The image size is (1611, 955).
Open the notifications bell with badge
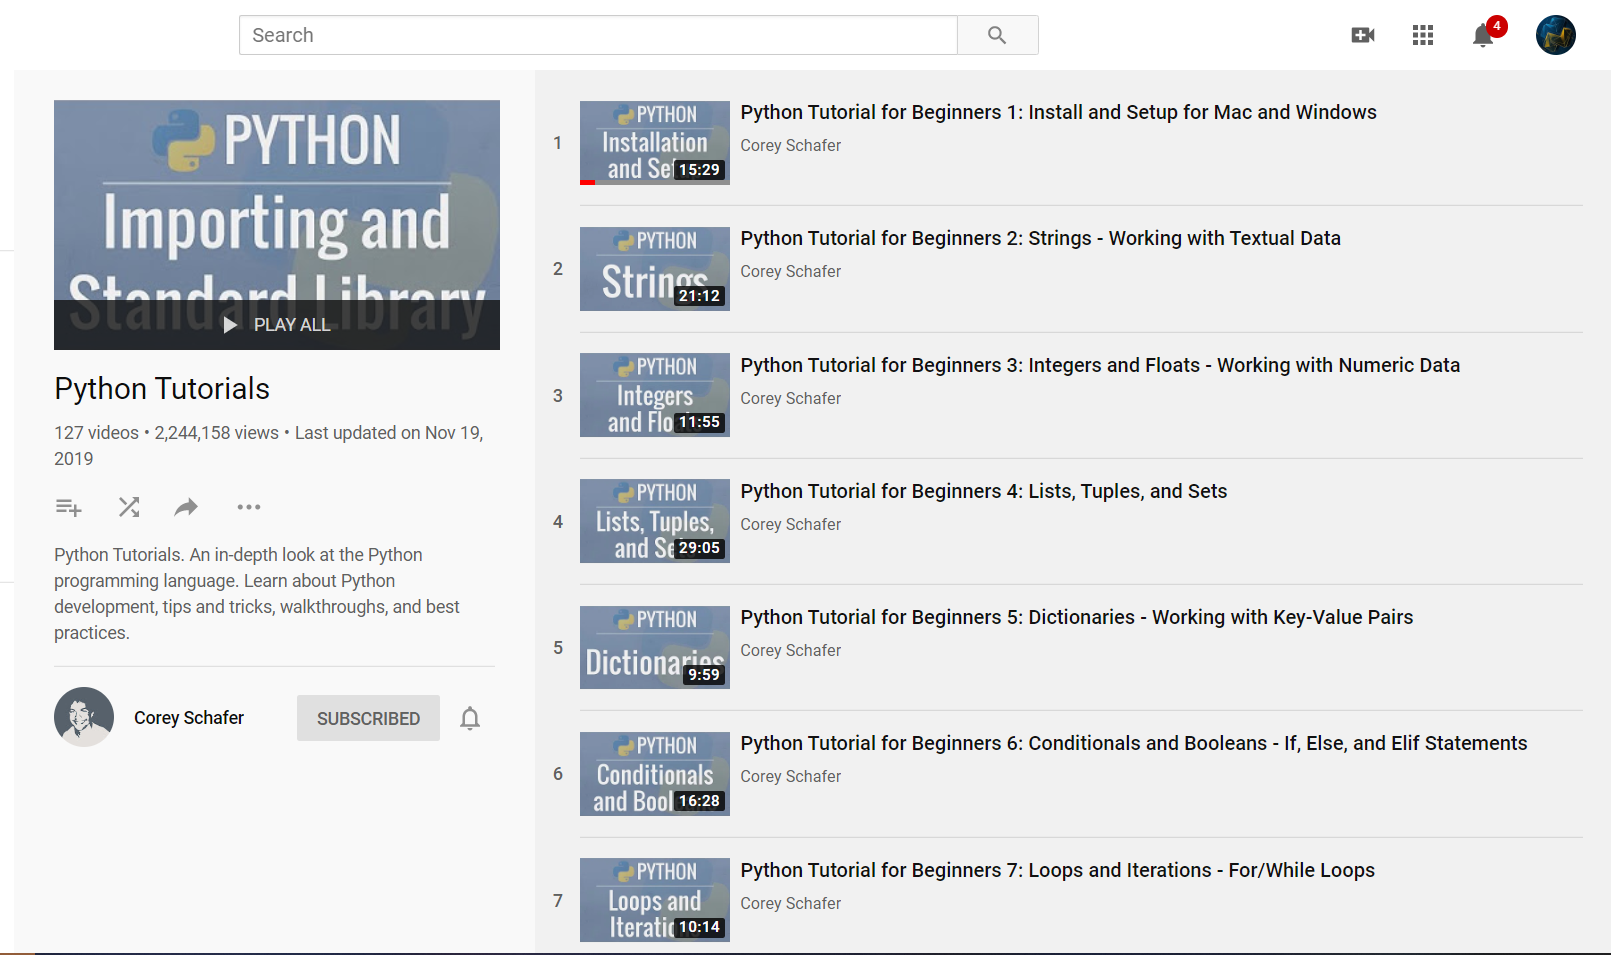point(1483,35)
